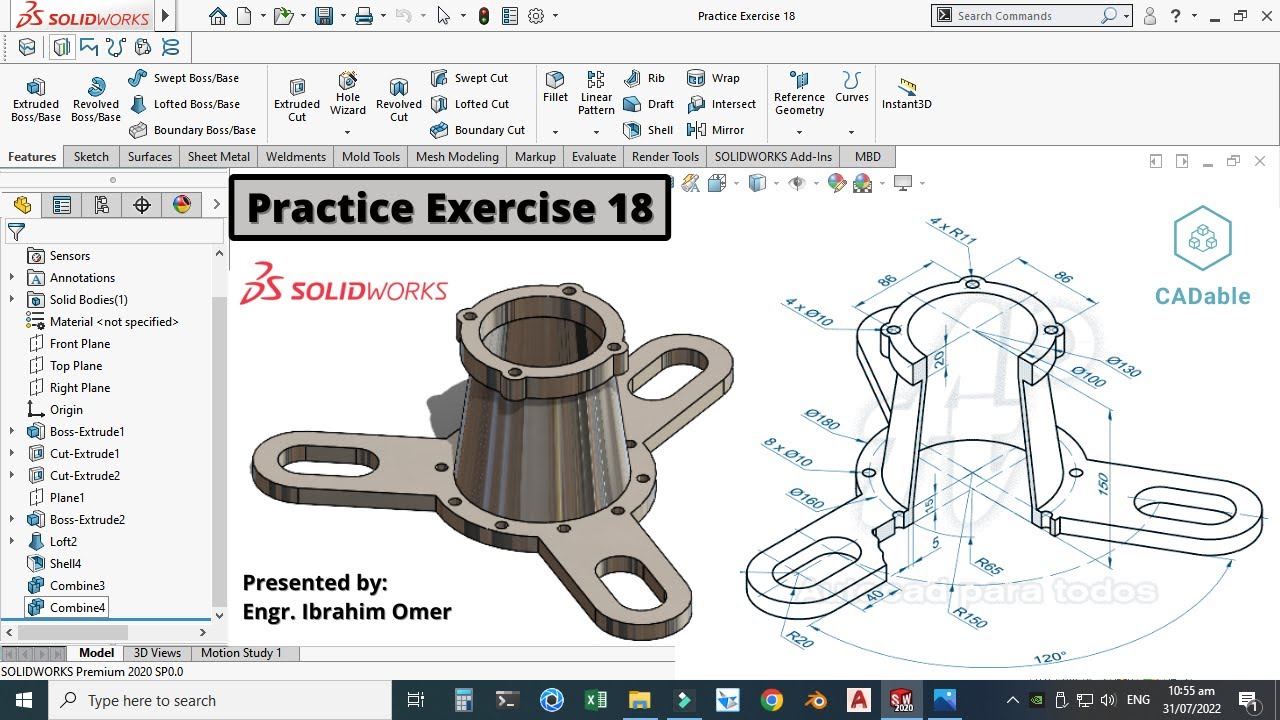Expand Boss-Extrude1 in the feature tree

[10, 429]
